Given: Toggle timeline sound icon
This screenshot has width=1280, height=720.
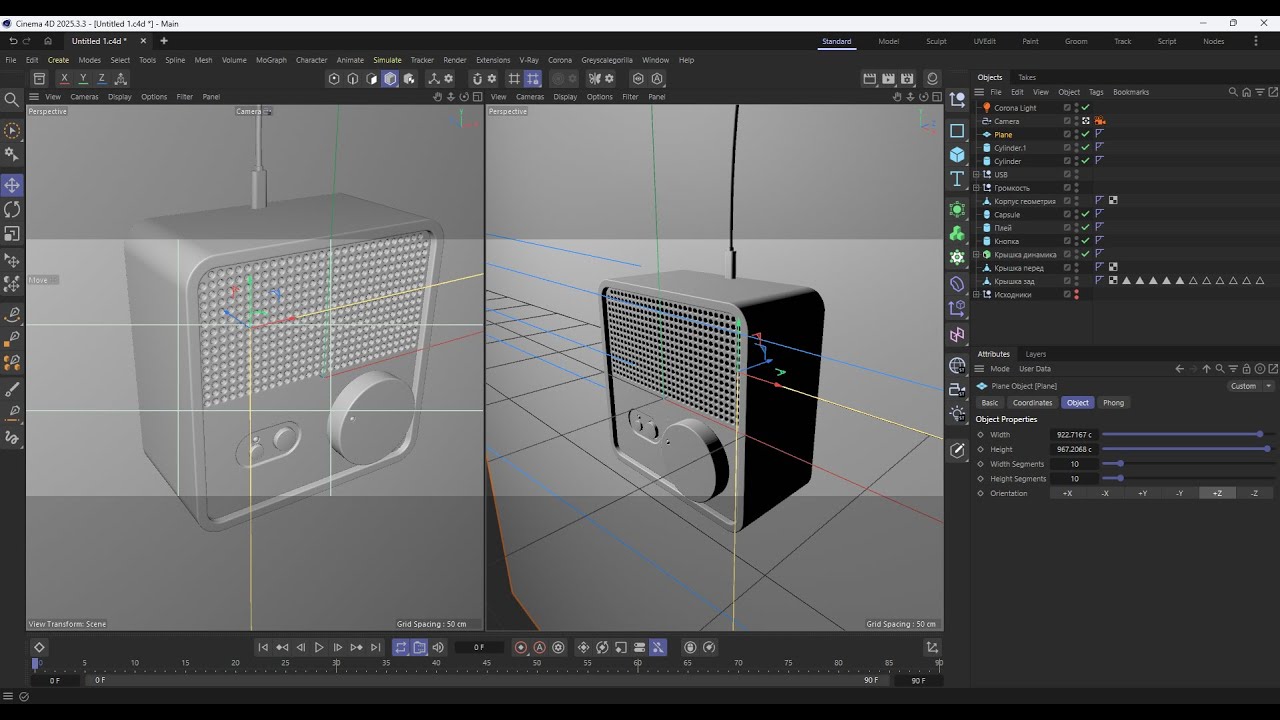Looking at the screenshot, I should point(438,647).
